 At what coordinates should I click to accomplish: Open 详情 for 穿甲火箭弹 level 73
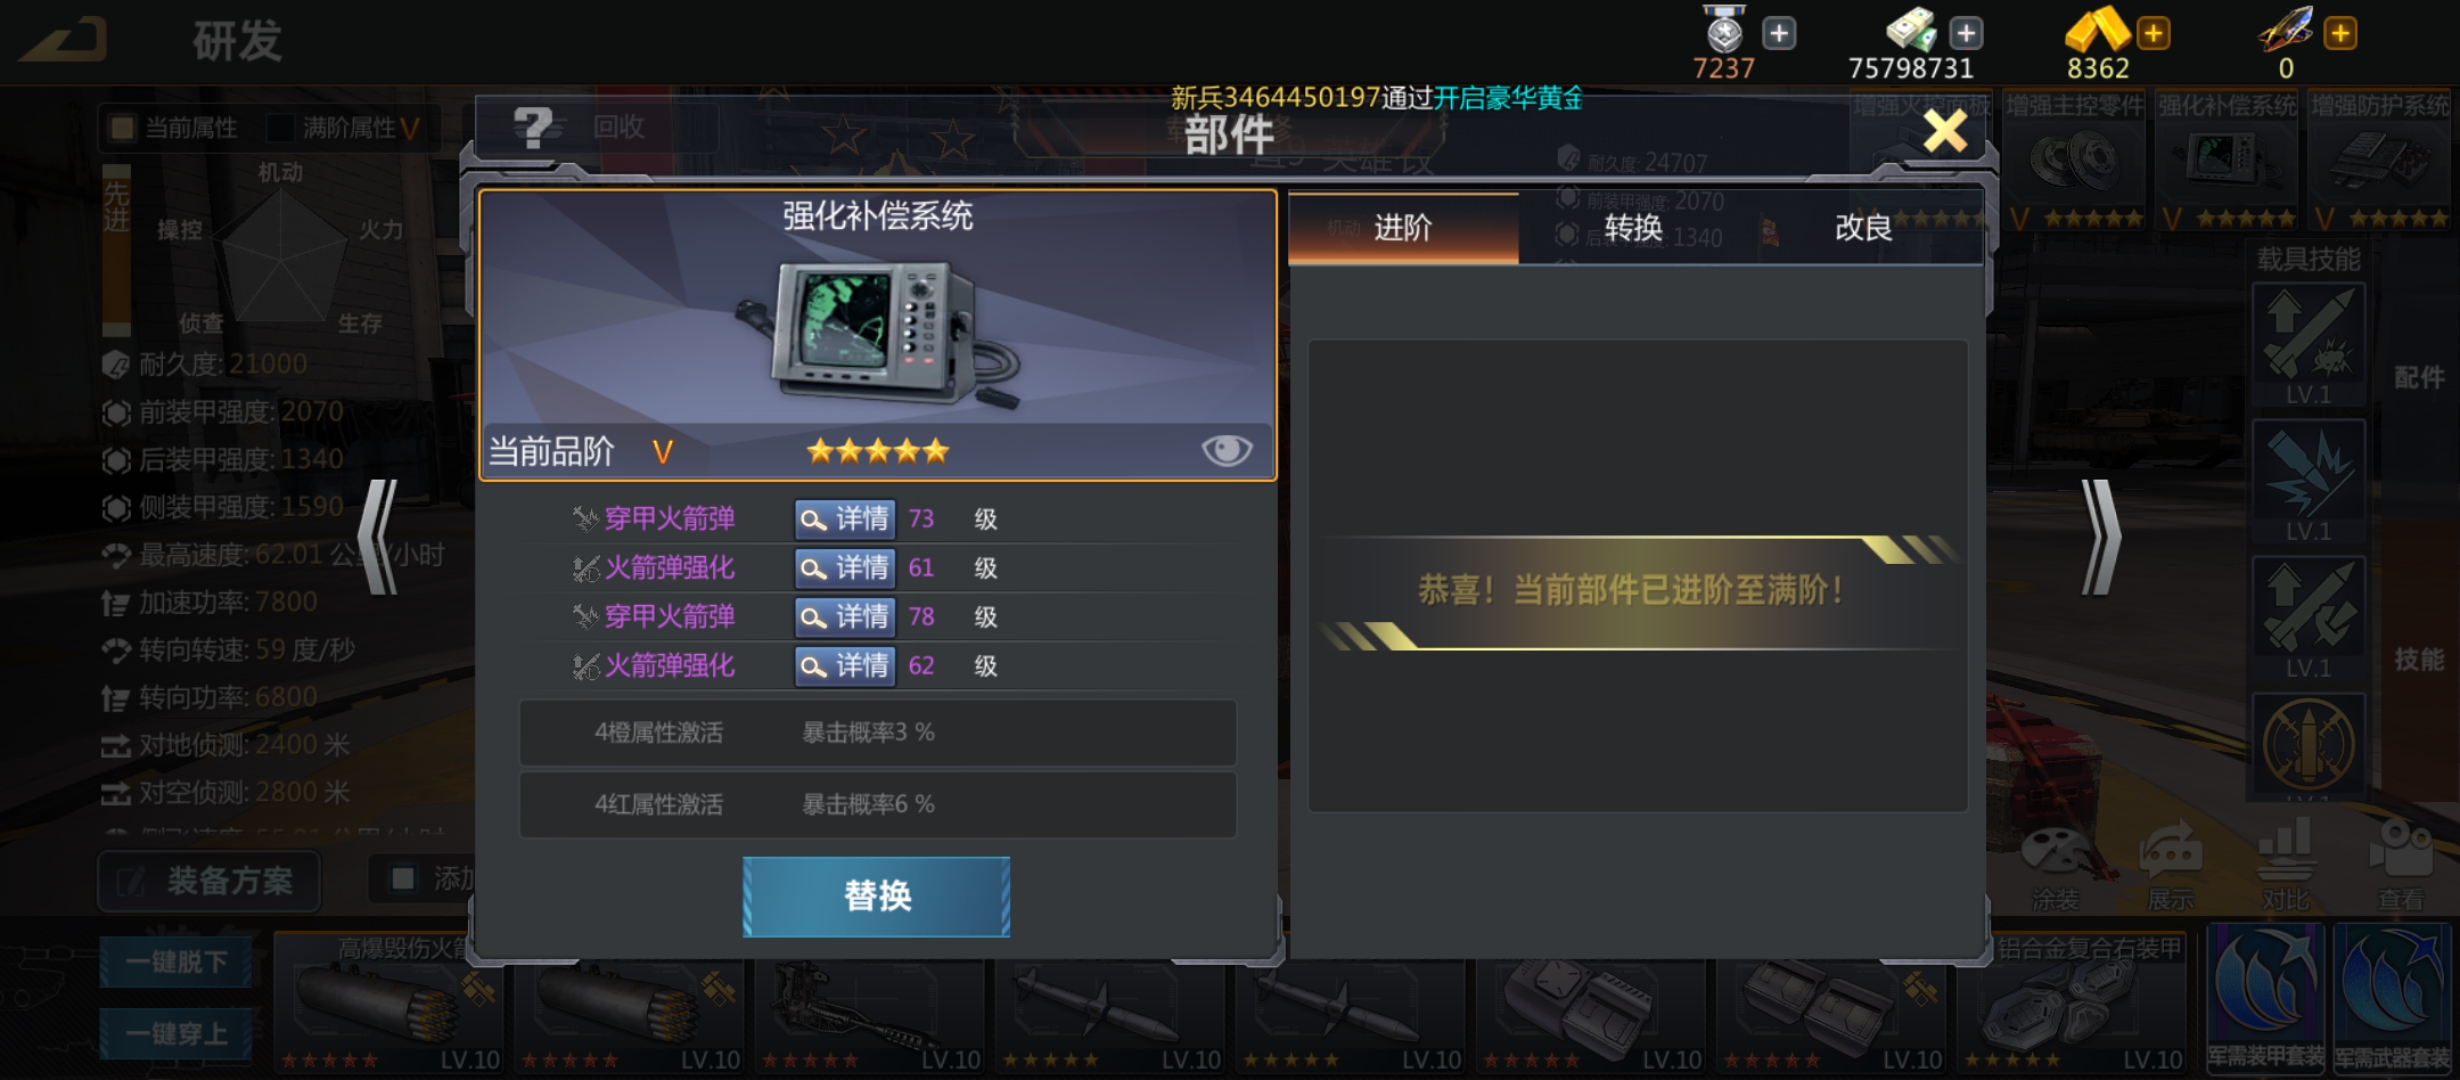pos(845,519)
